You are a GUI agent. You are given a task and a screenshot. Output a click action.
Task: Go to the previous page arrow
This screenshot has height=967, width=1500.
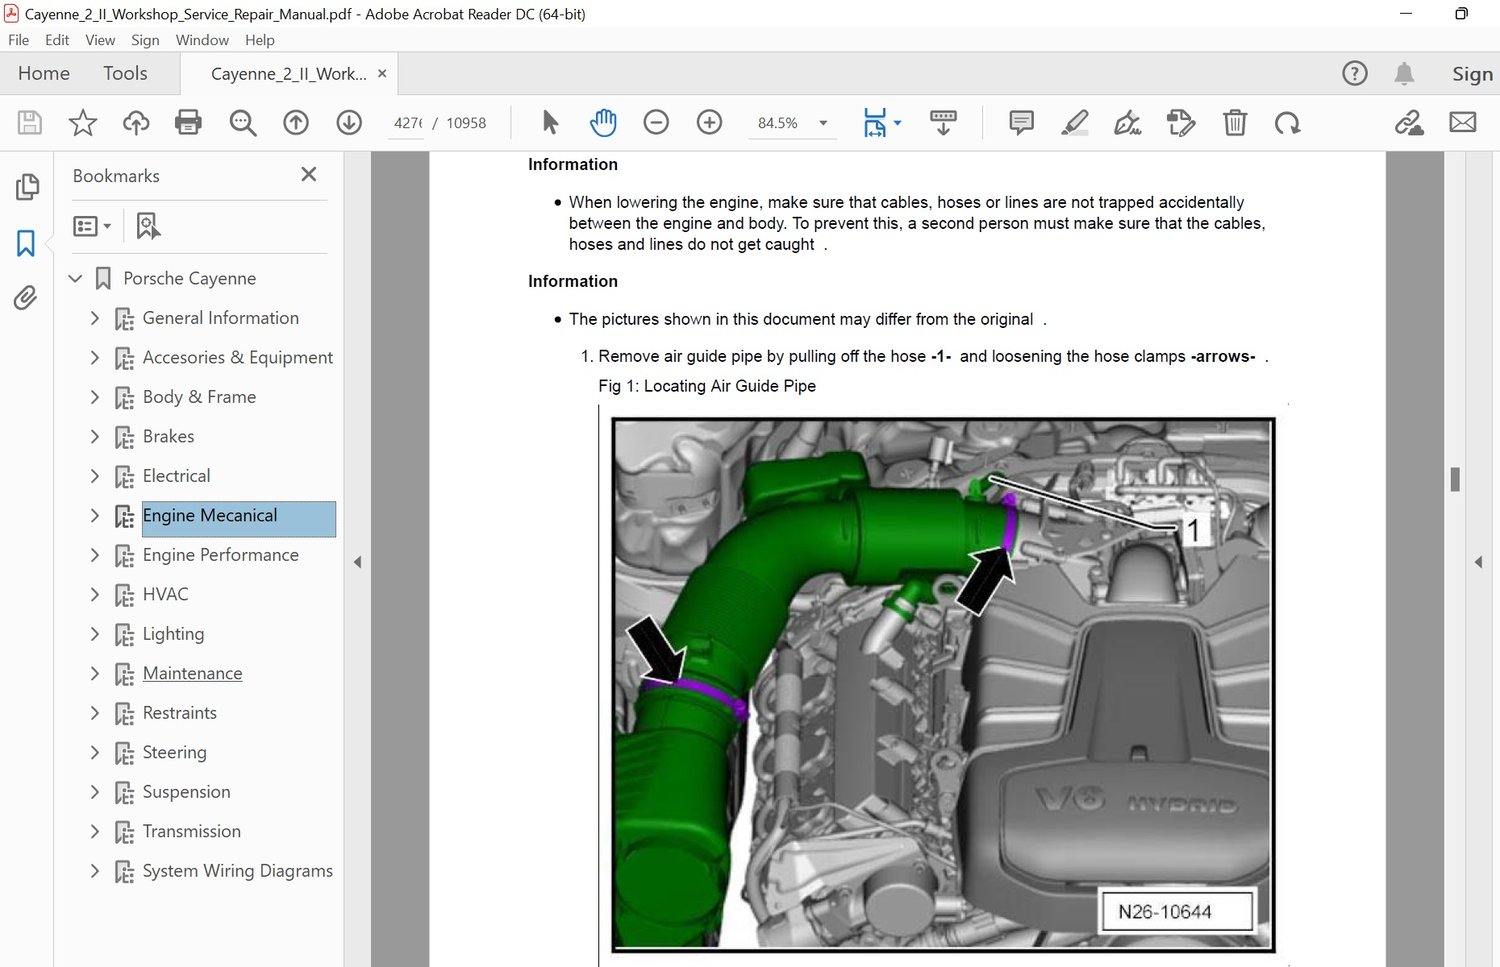tap(296, 123)
